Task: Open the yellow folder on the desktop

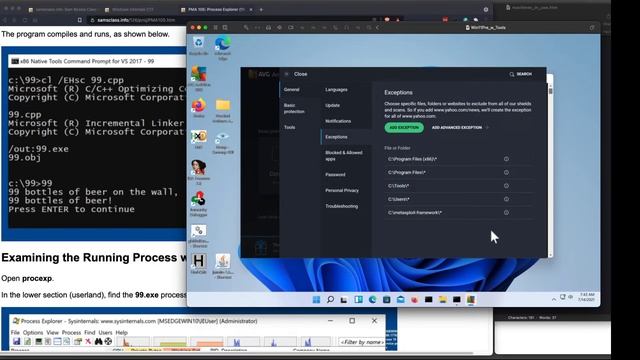Action: click(223, 109)
